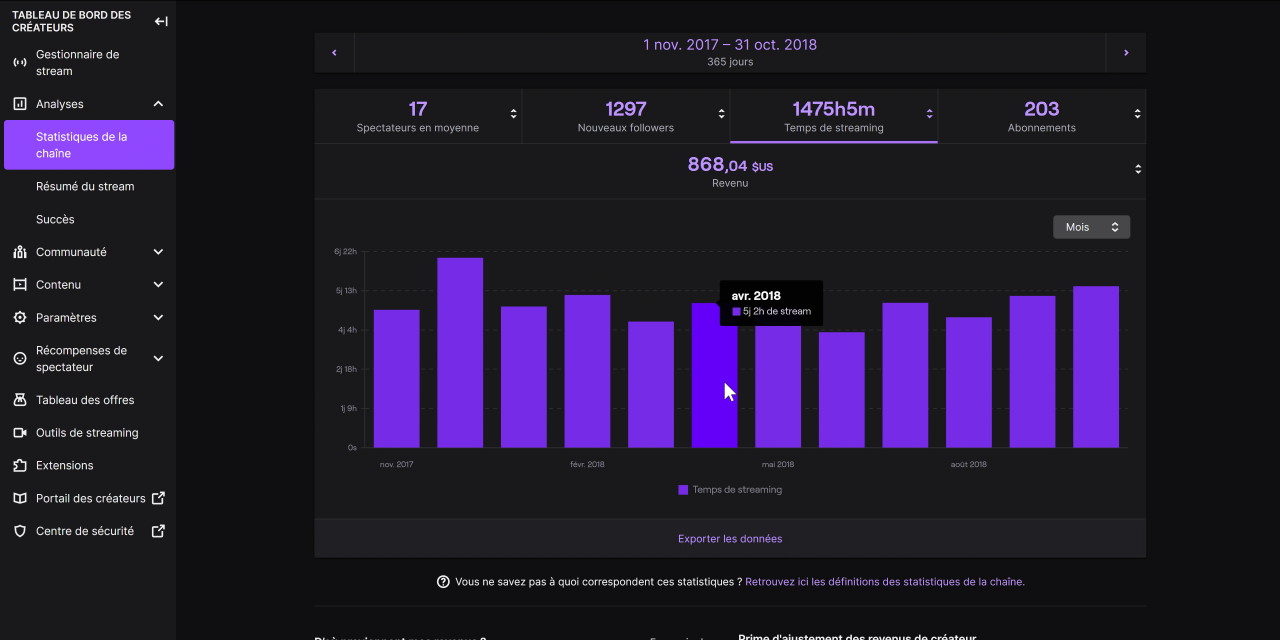Expand Récompenses de spectateur section
This screenshot has width=1280, height=640.
pyautogui.click(x=158, y=359)
